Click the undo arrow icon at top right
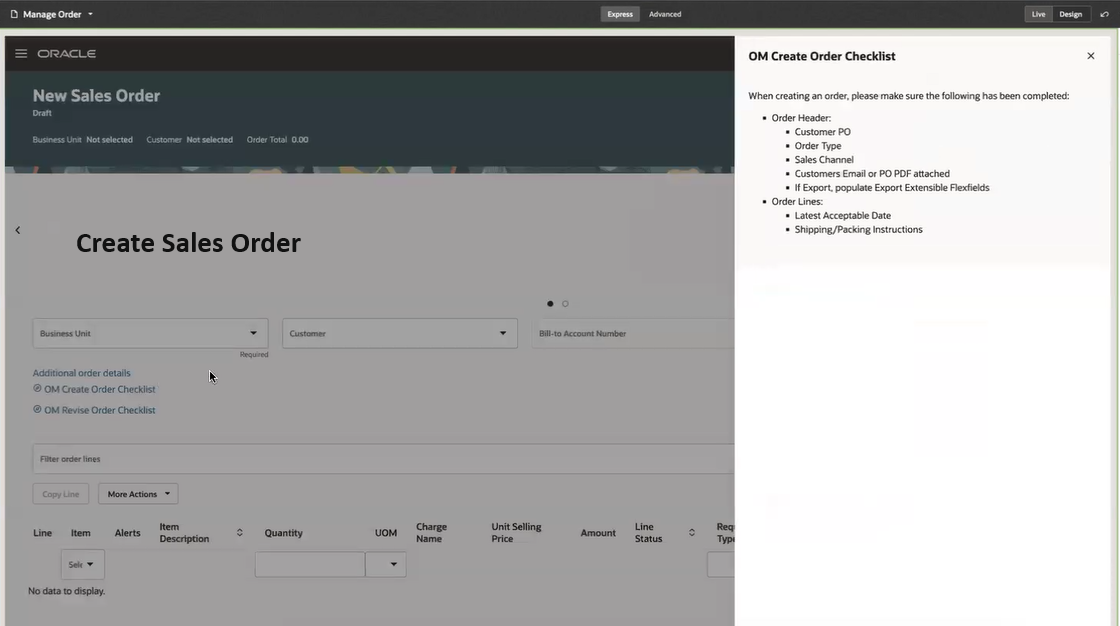Image resolution: width=1120 pixels, height=626 pixels. click(1104, 14)
